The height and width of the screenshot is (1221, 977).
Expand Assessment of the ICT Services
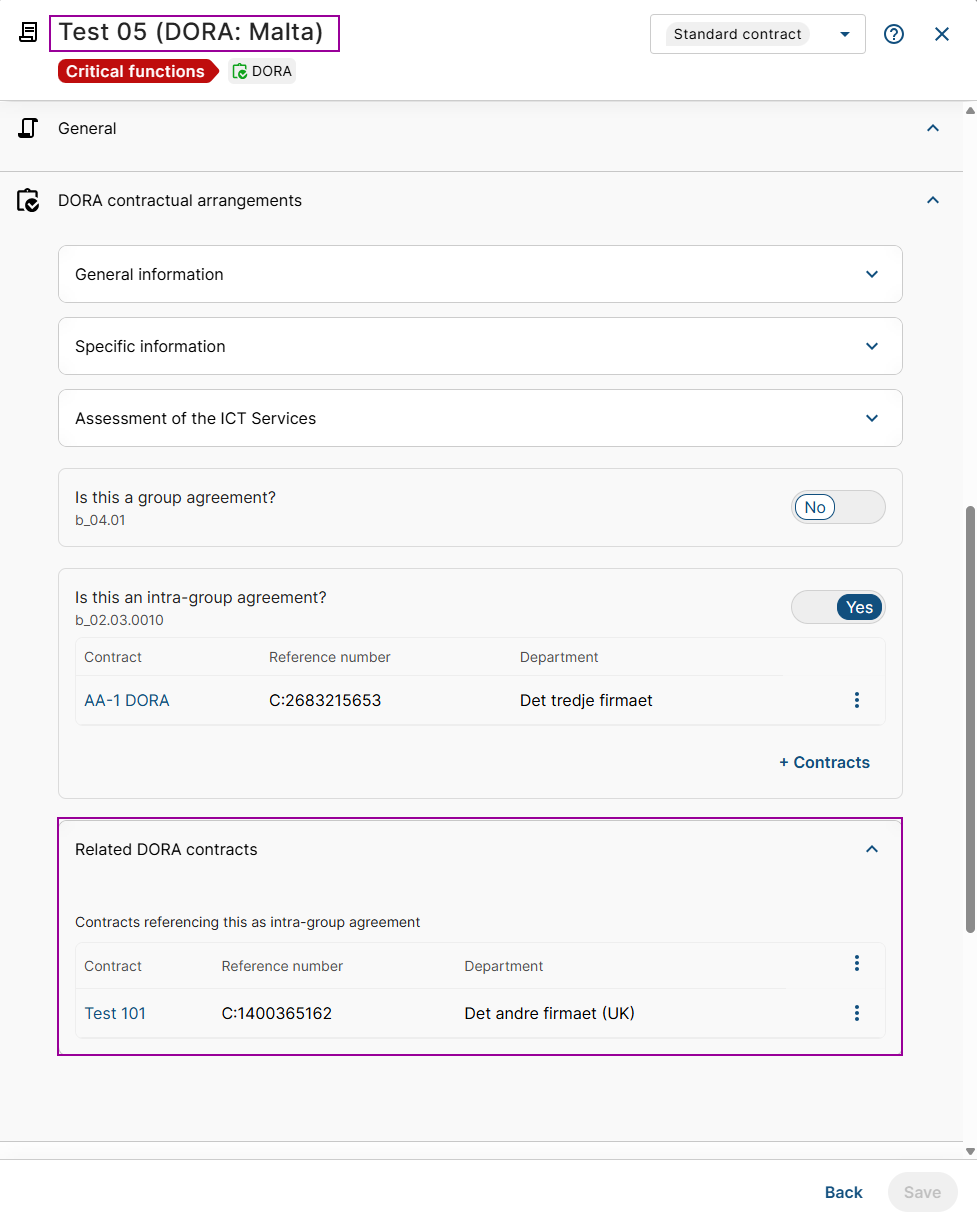point(872,418)
